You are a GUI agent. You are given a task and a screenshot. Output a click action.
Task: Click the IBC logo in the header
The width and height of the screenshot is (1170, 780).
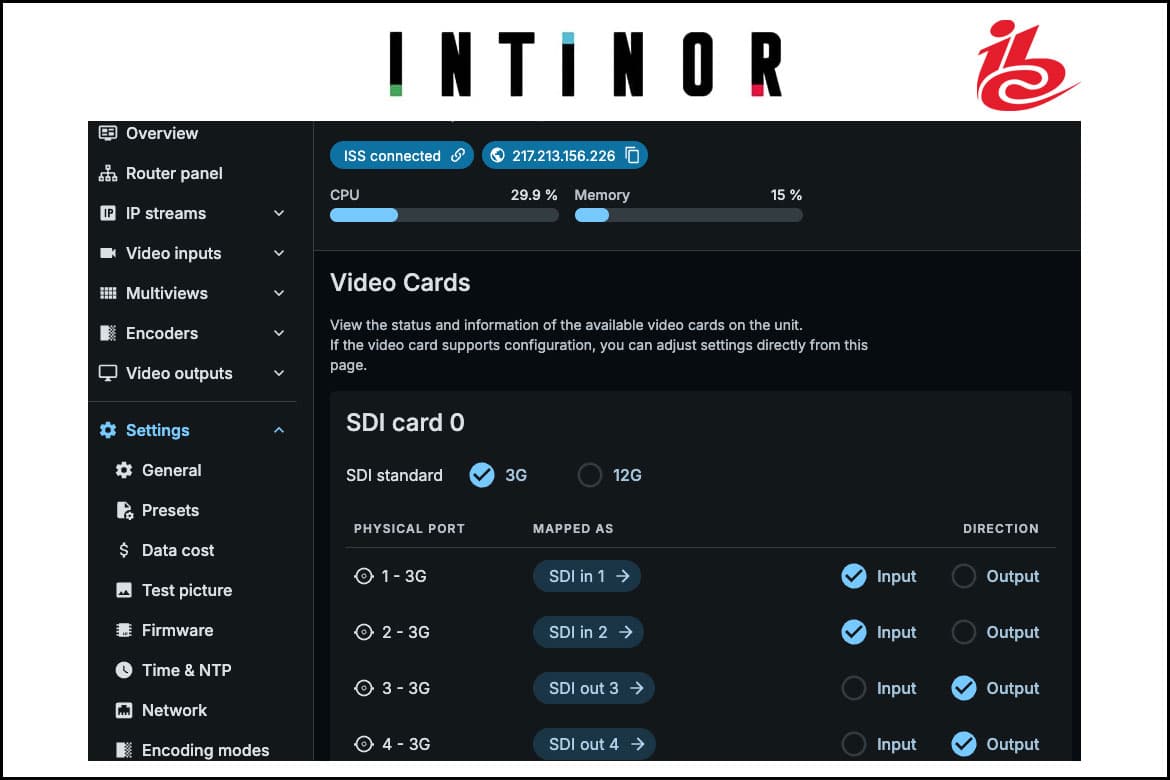click(1027, 66)
